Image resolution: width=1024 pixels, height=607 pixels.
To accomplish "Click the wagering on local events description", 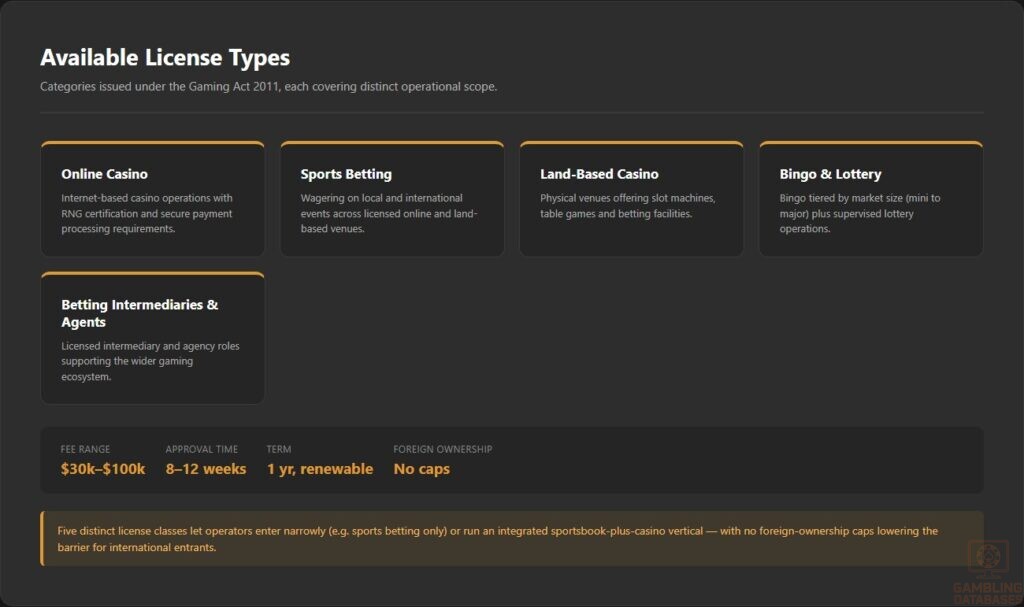I will click(x=389, y=213).
